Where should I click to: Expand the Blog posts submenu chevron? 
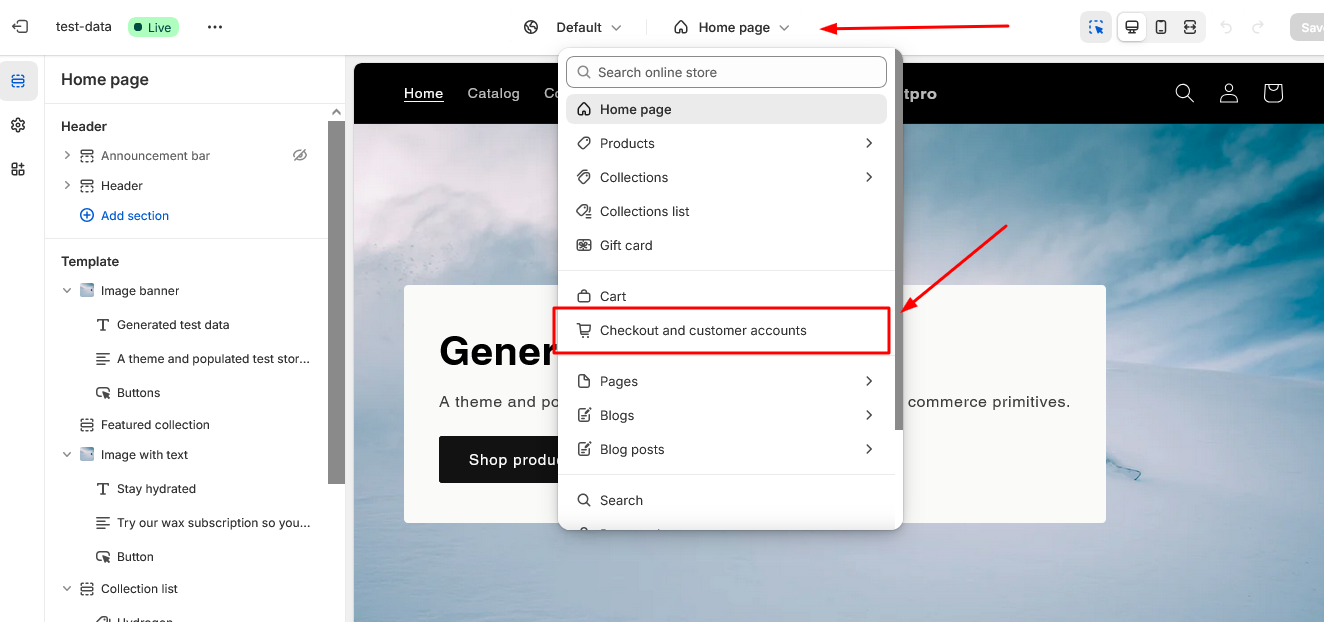[869, 449]
